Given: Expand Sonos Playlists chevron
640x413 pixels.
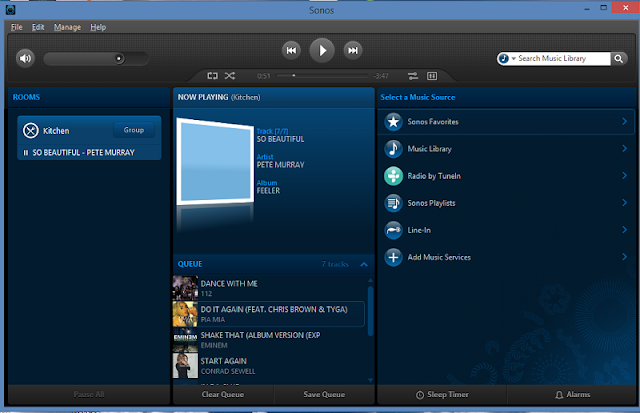Looking at the screenshot, I should click(624, 202).
